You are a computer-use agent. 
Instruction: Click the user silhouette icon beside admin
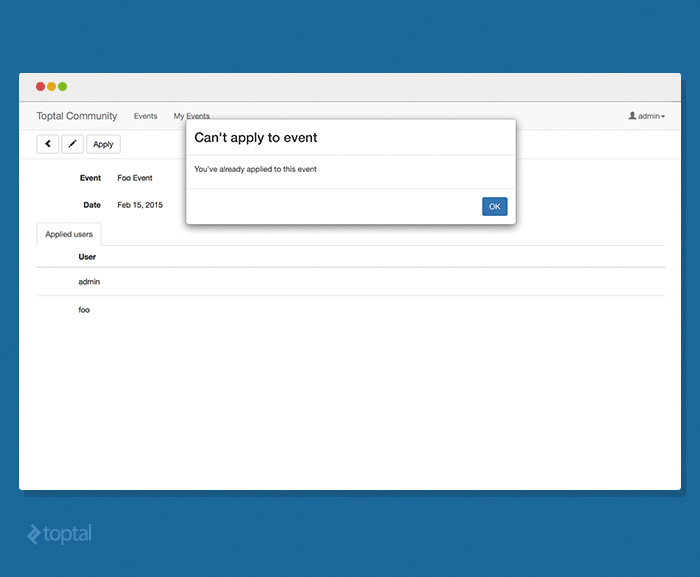point(632,116)
